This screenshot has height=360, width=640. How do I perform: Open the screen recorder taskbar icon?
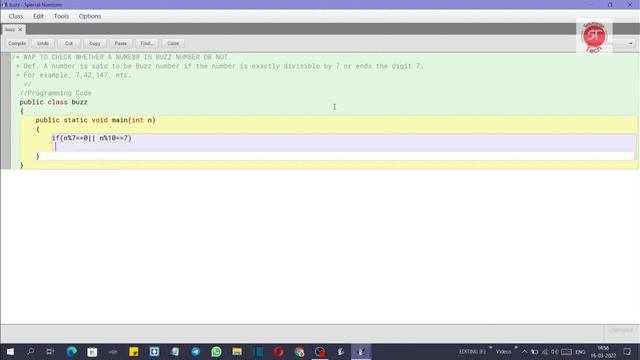(x=320, y=351)
